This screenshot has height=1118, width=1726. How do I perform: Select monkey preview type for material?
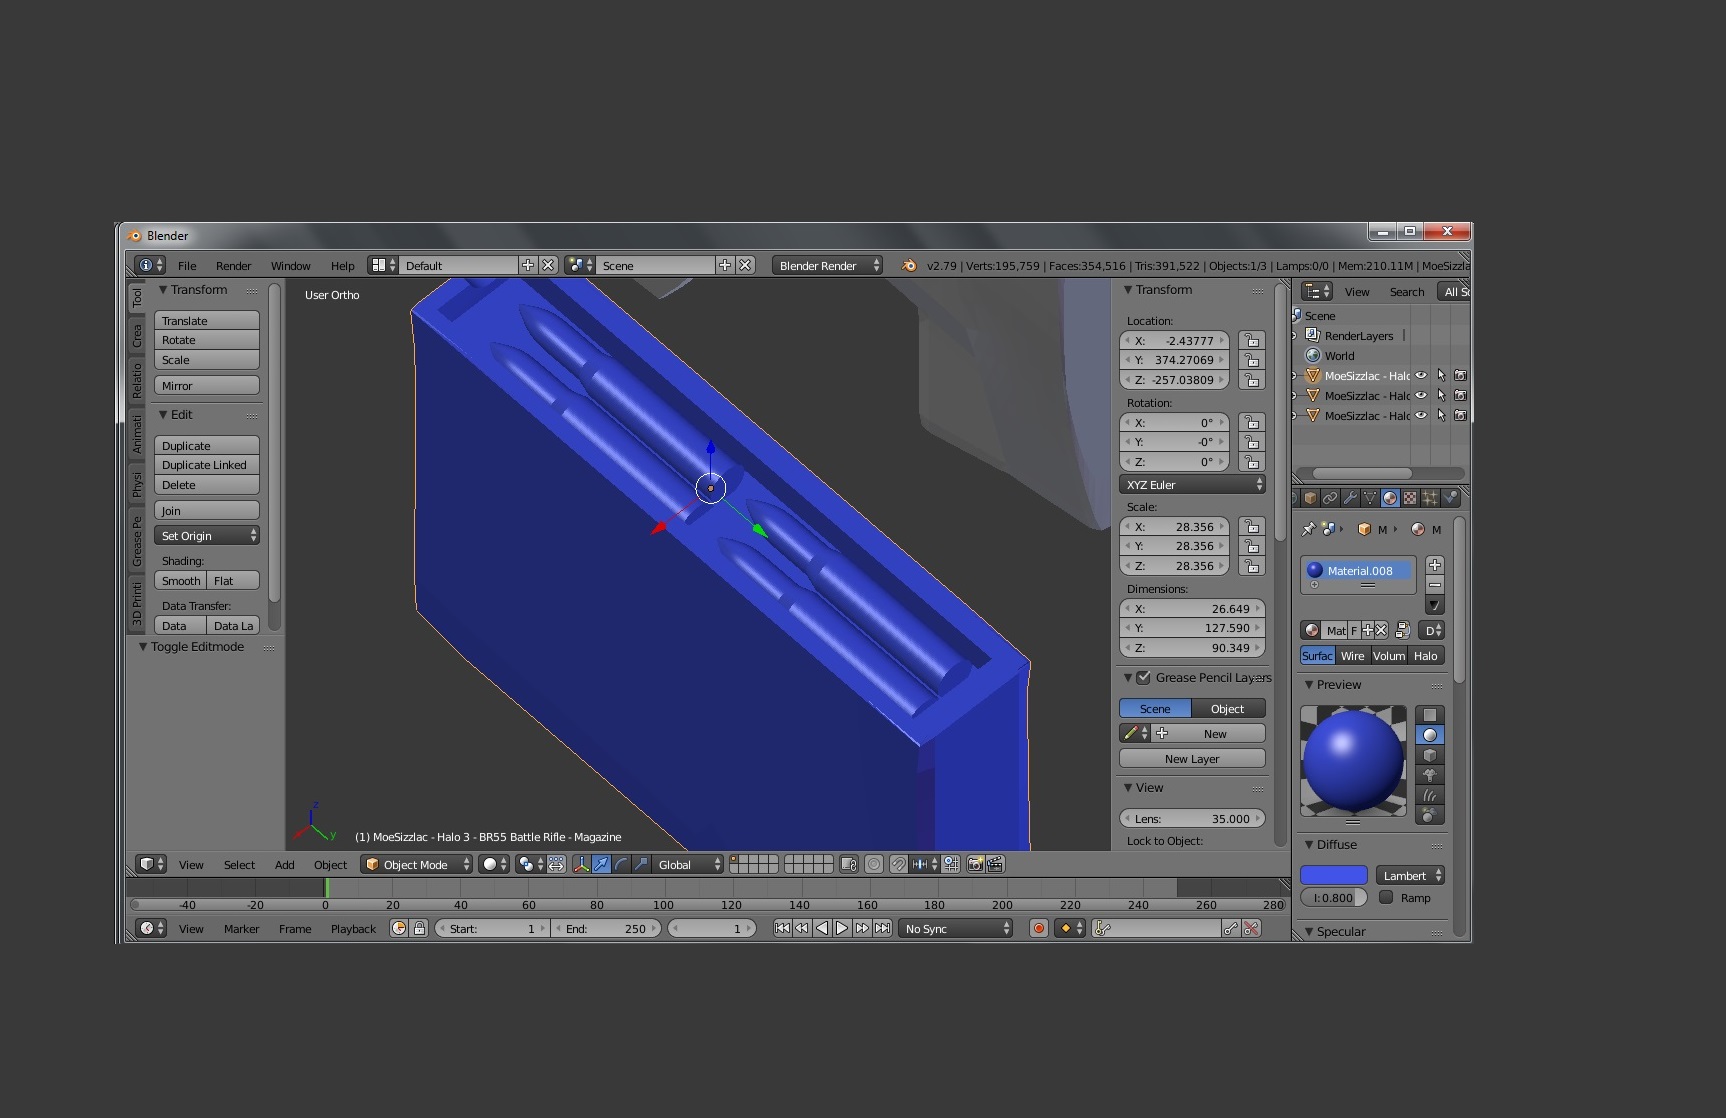[1430, 774]
